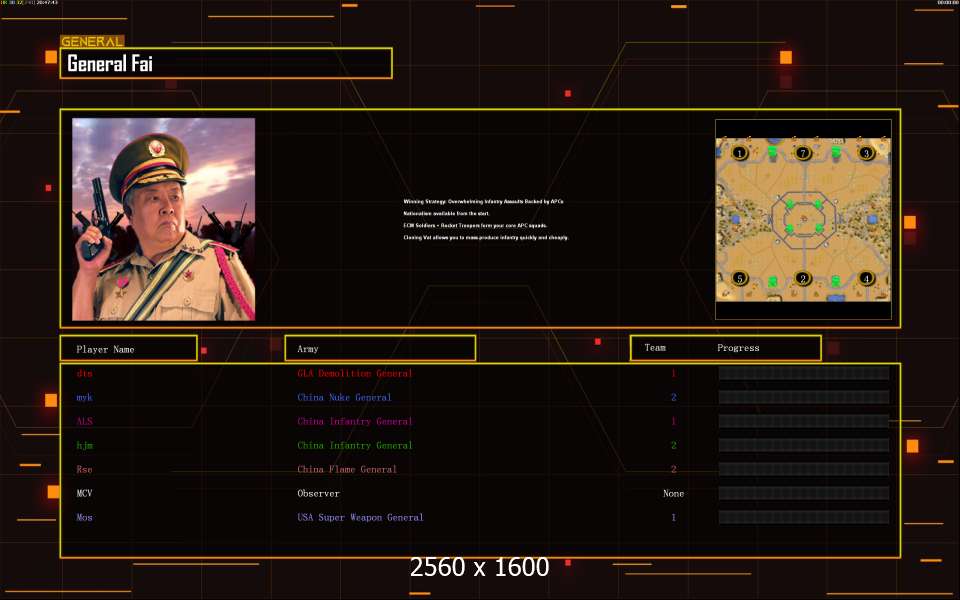The image size is (960, 600).
Task: Click the red player name in the top row
Action: coord(84,373)
